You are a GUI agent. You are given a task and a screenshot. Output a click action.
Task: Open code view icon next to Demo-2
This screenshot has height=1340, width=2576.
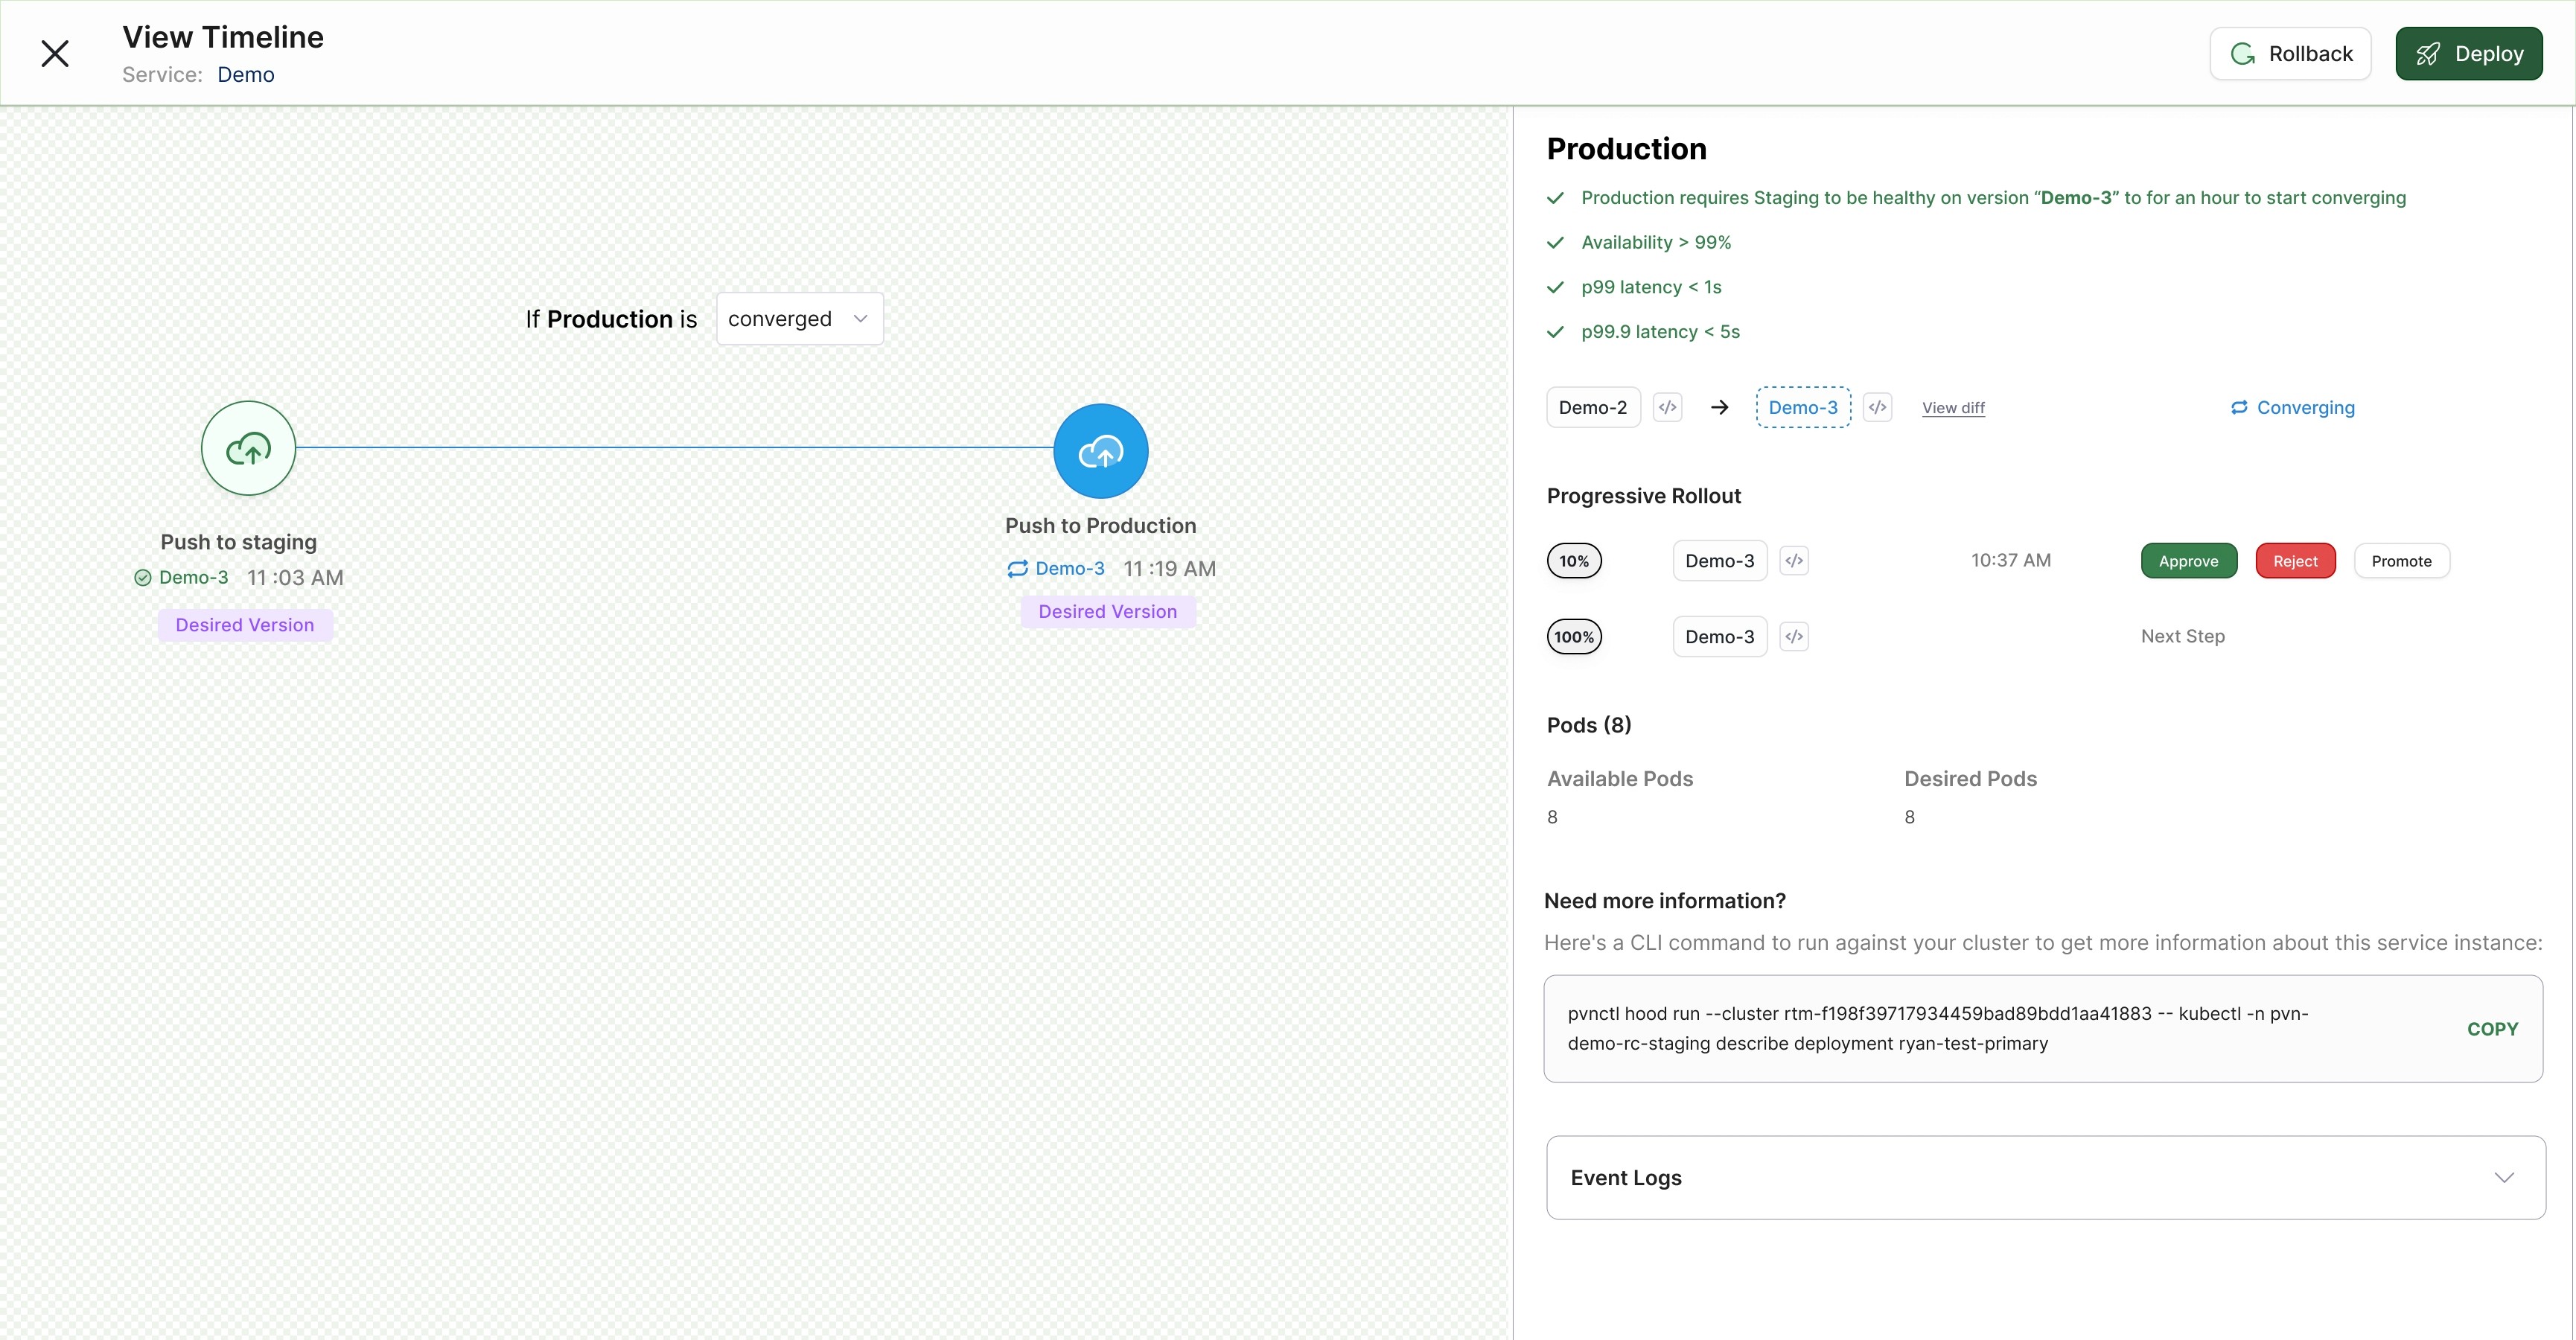(1667, 407)
